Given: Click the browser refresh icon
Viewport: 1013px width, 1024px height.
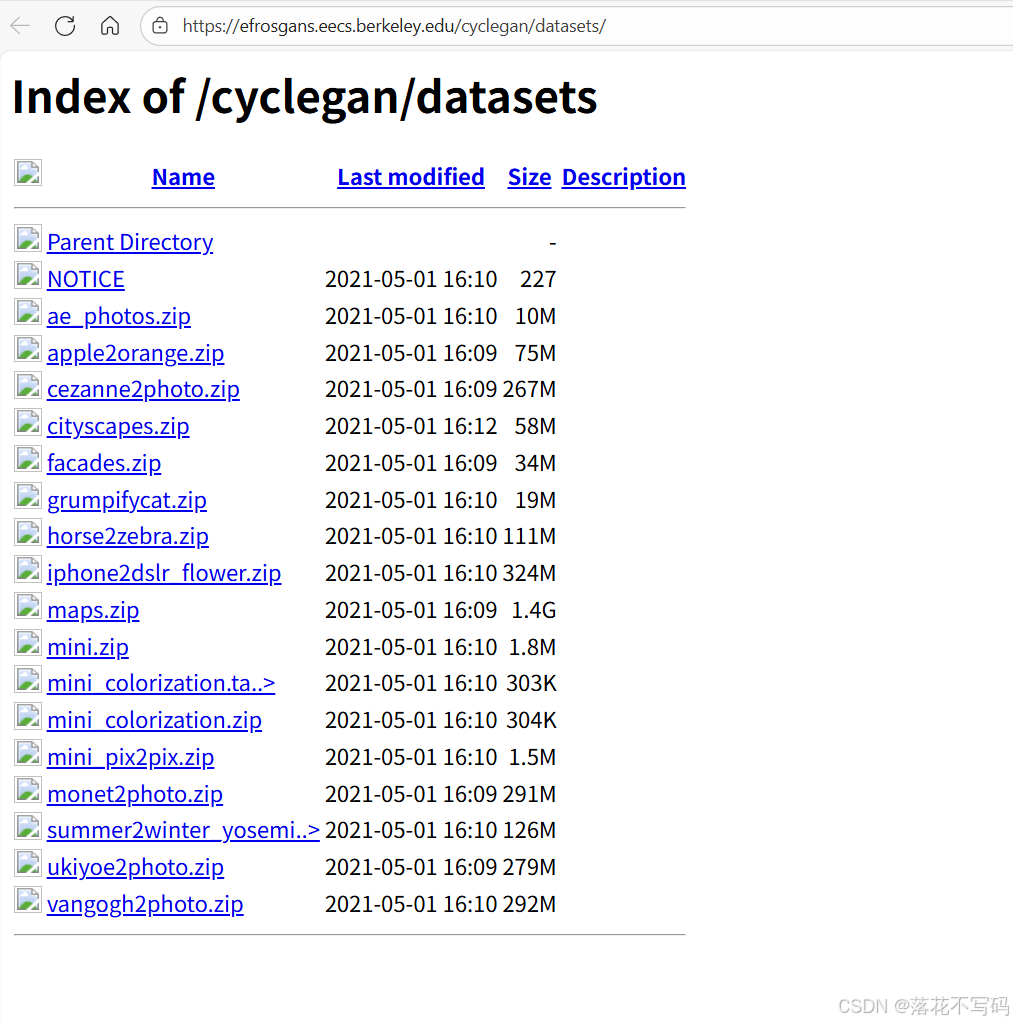Looking at the screenshot, I should (x=64, y=26).
